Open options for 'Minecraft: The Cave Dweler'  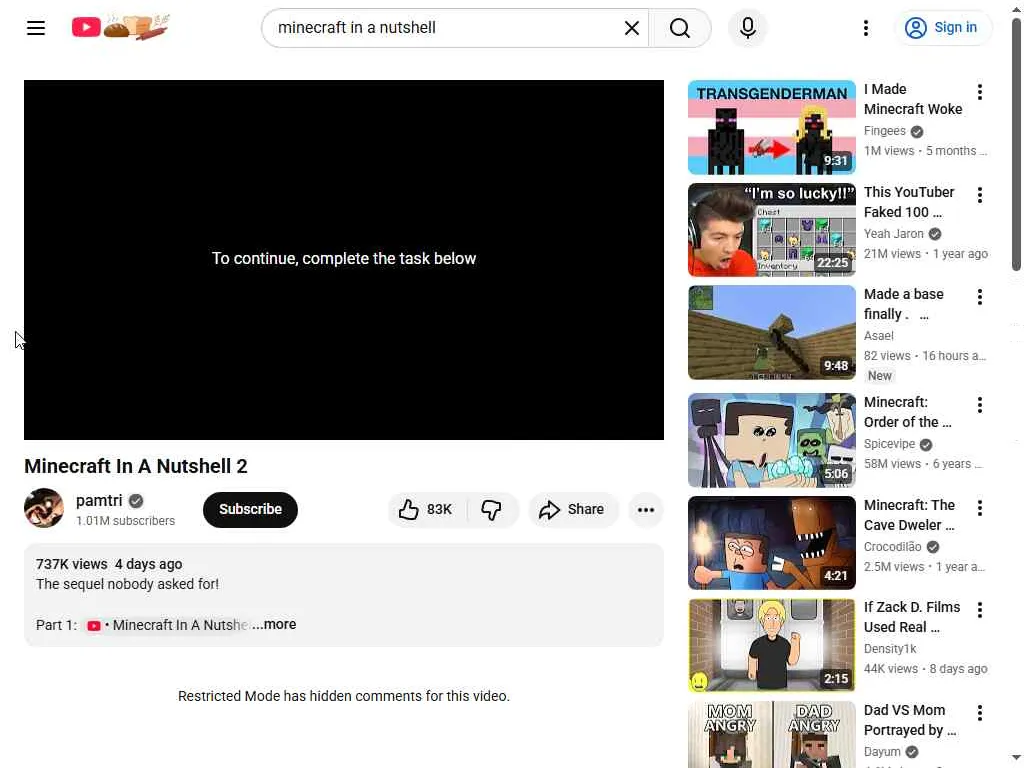(x=980, y=507)
